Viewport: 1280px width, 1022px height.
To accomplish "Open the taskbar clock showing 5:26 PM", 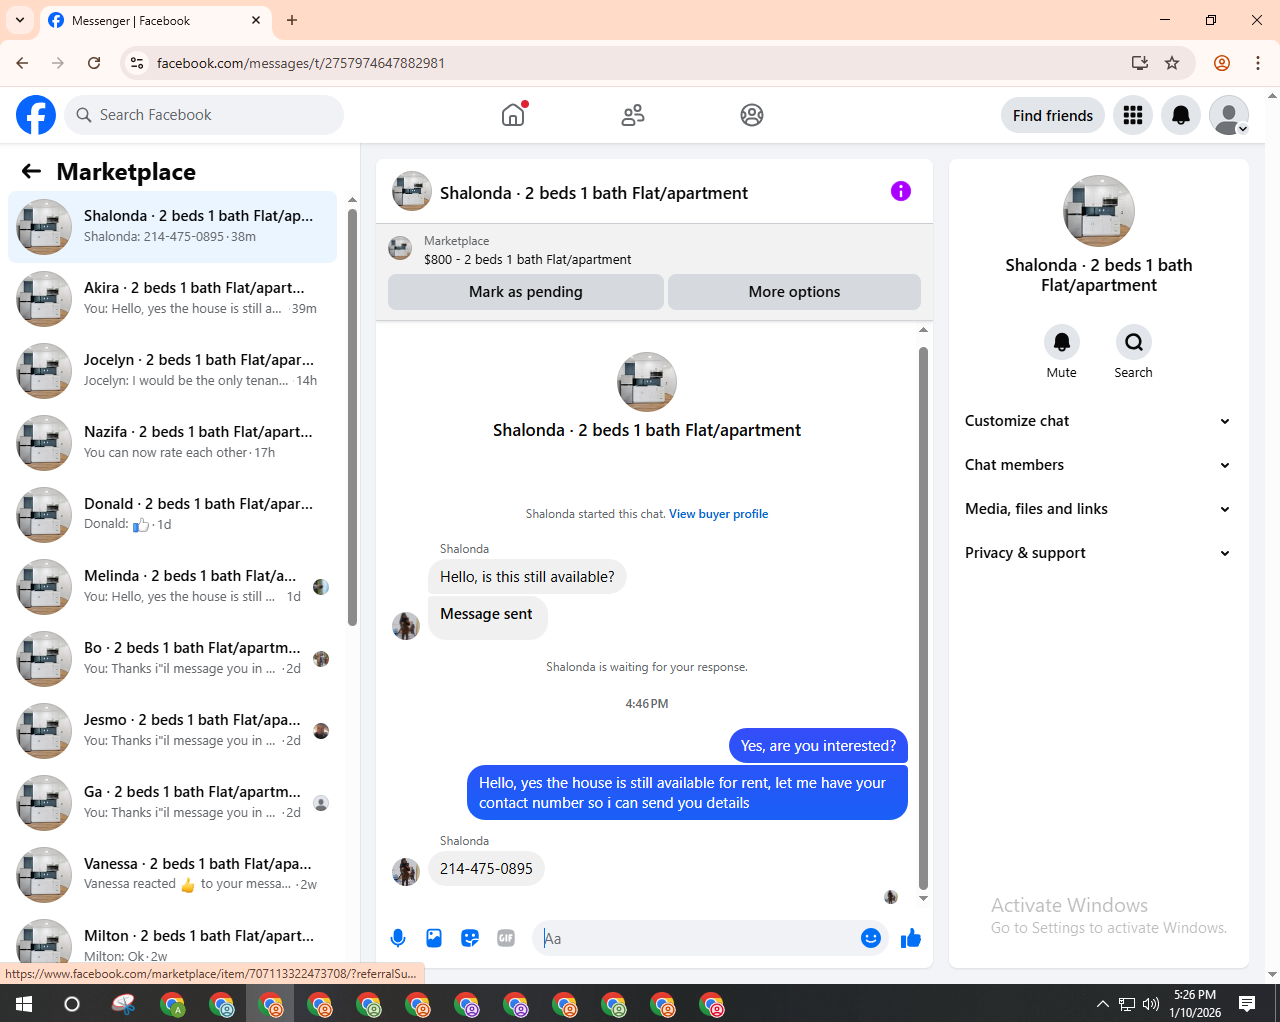I will click(x=1195, y=1004).
